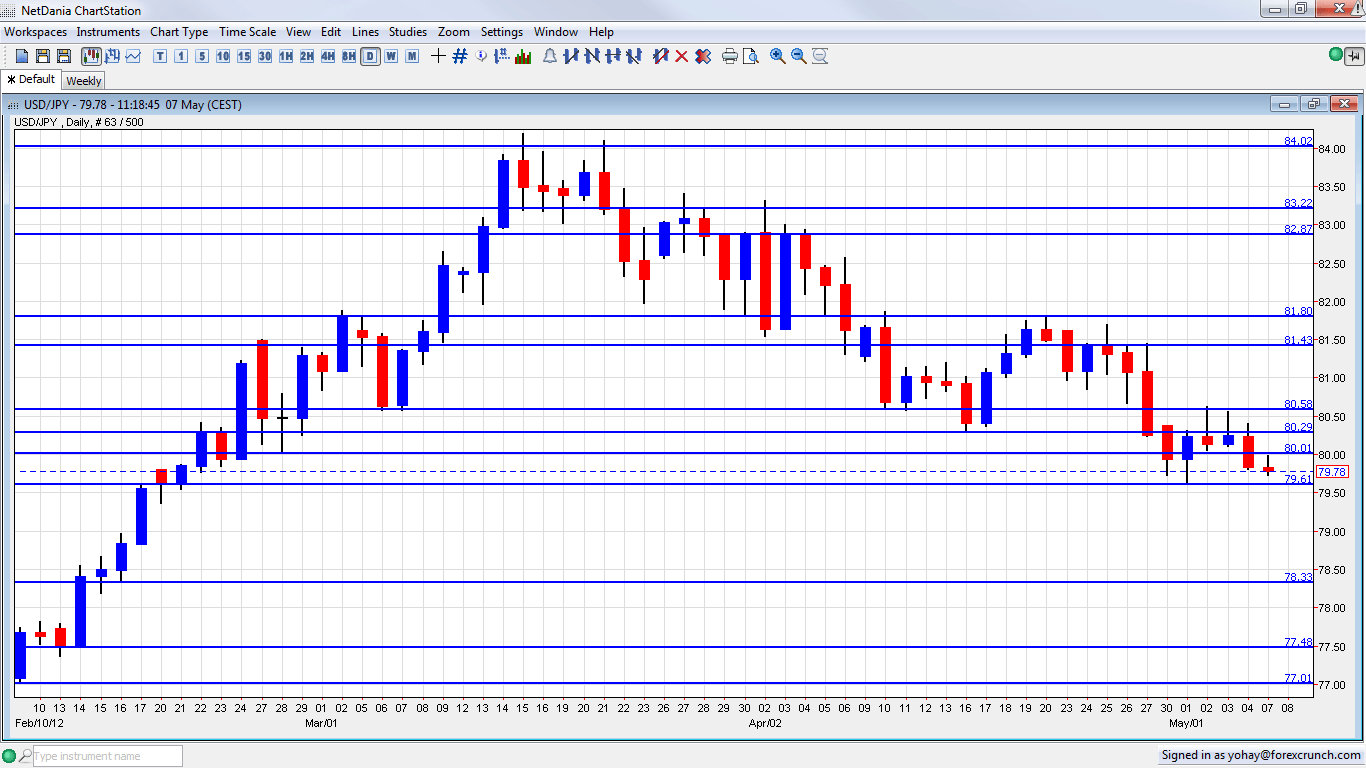Screen dimensions: 1366x768
Task: Open the Time Scale menu
Action: pos(248,32)
